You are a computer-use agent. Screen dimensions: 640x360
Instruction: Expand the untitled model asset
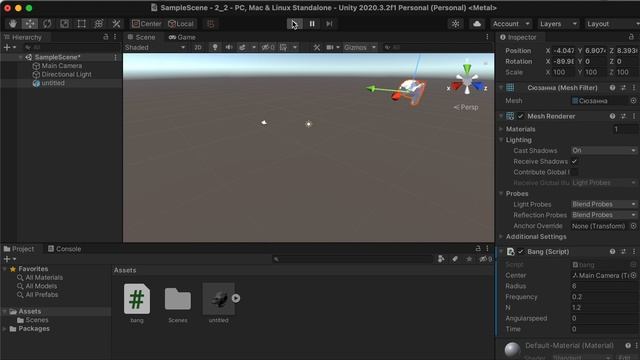(236, 298)
